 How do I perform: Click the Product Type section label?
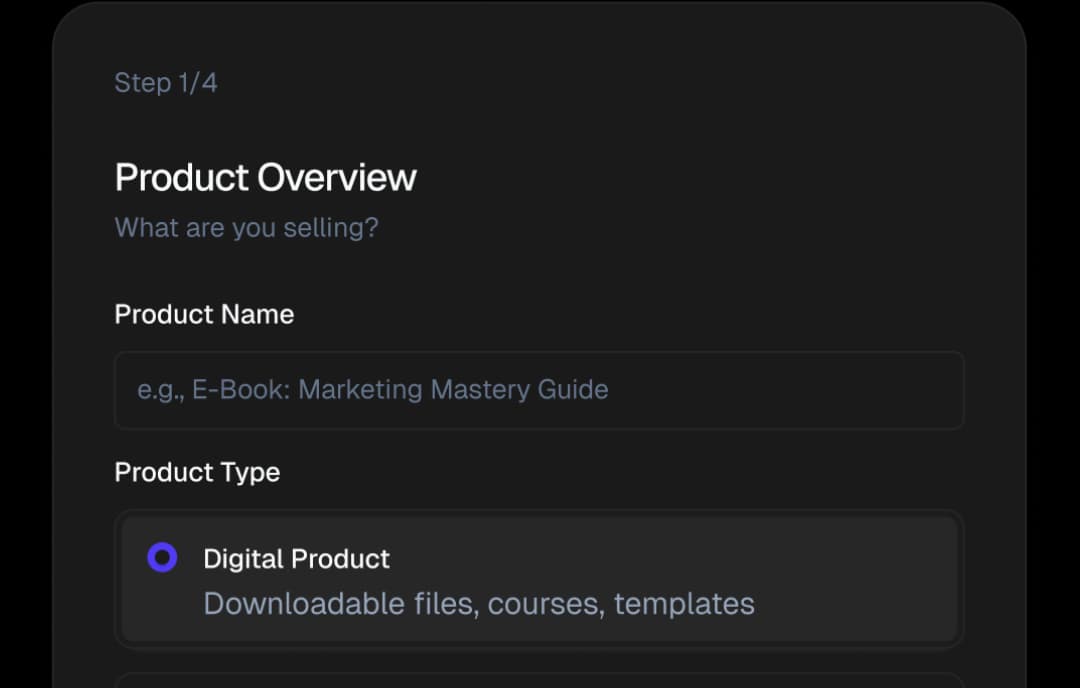197,472
